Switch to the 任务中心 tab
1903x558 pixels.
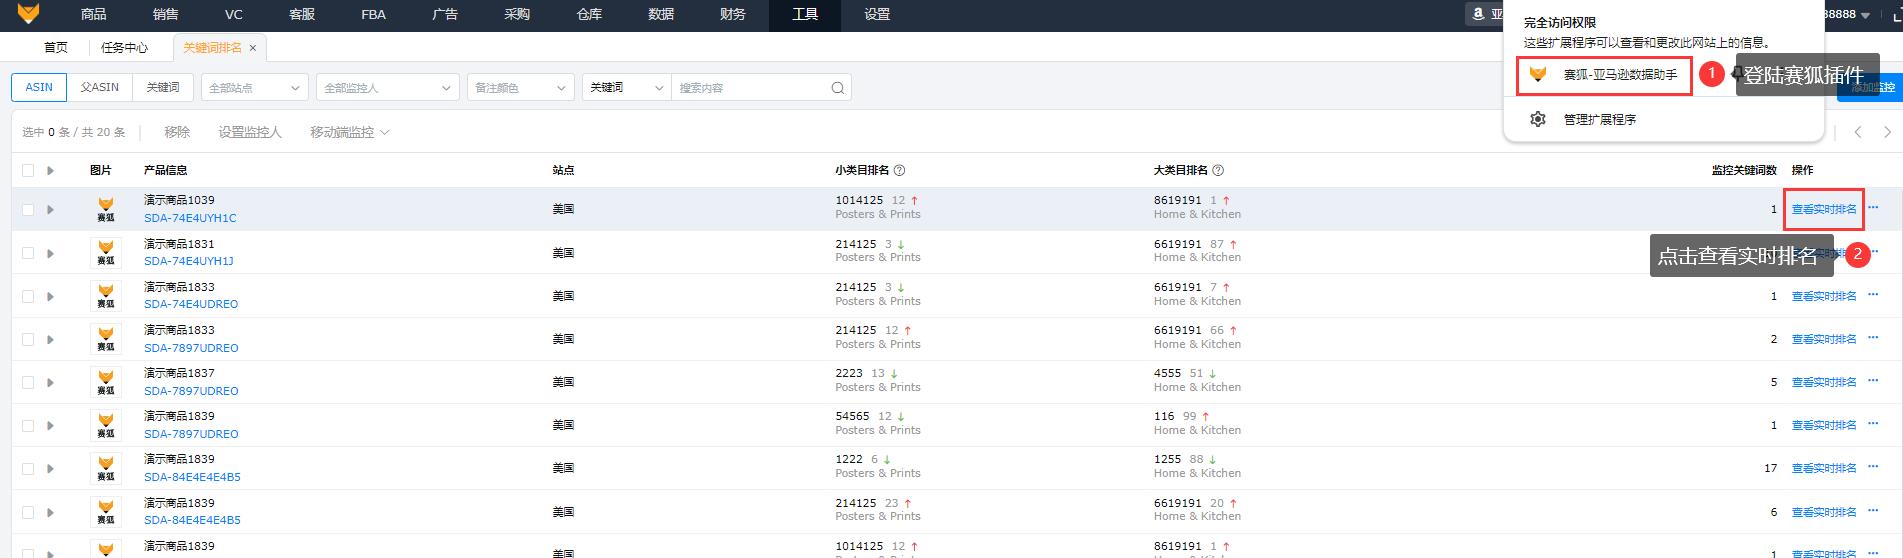[x=124, y=48]
